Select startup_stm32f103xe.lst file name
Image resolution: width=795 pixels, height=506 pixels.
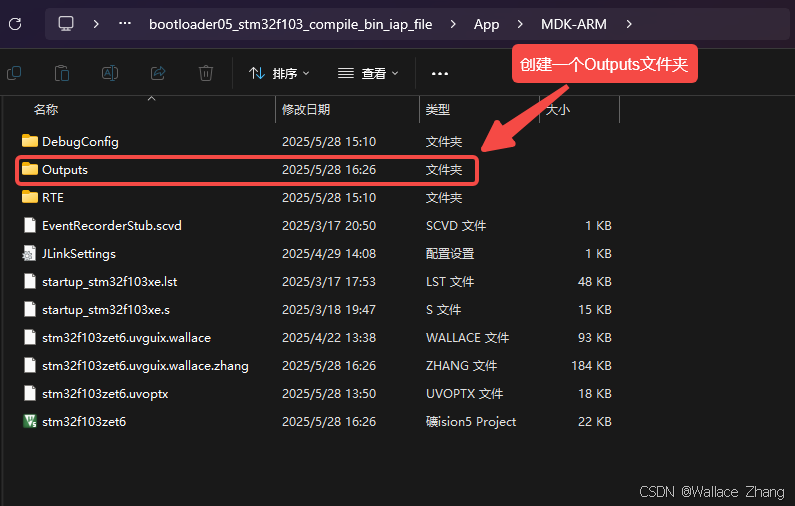point(110,281)
